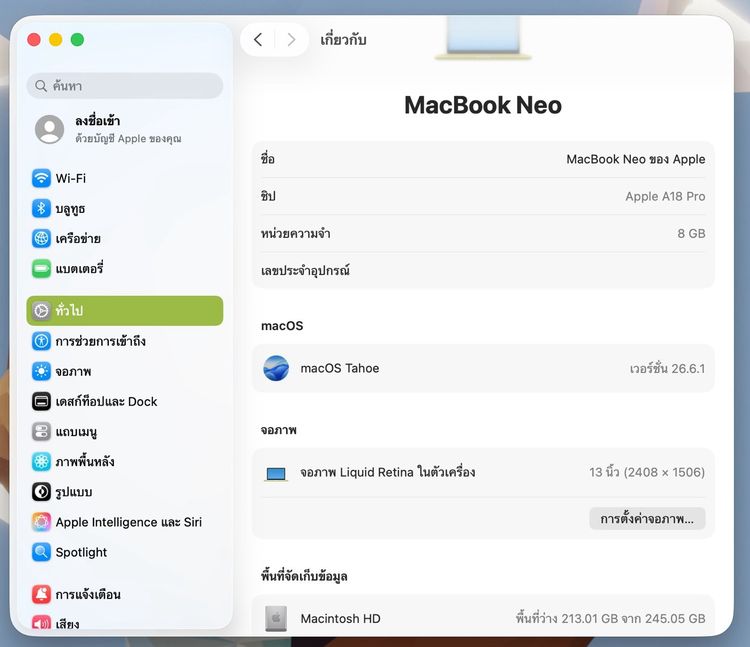750x647 pixels.
Task: Click the Menu Bar icon (แถบเมนู)
Action: click(41, 432)
